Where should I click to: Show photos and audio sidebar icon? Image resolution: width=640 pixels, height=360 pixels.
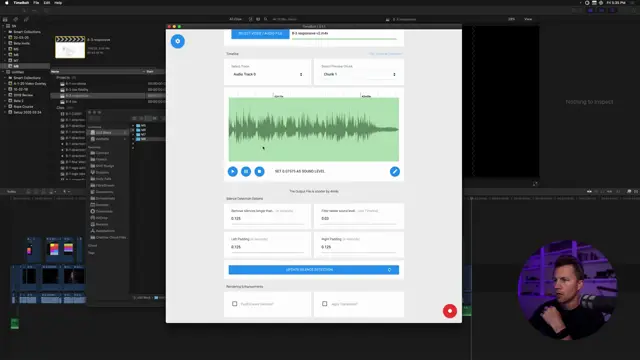(16, 19)
